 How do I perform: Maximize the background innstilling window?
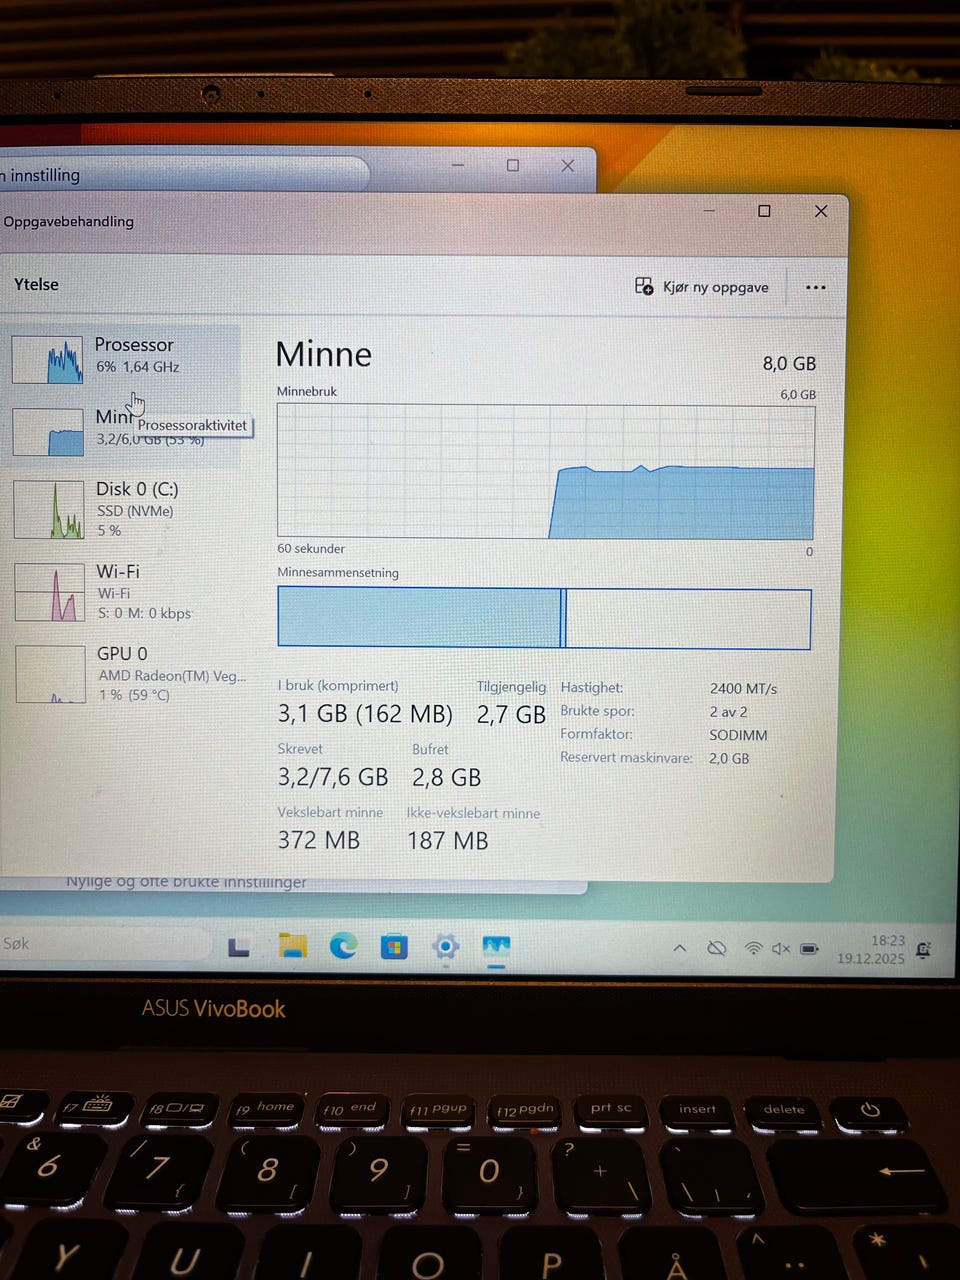pos(513,165)
